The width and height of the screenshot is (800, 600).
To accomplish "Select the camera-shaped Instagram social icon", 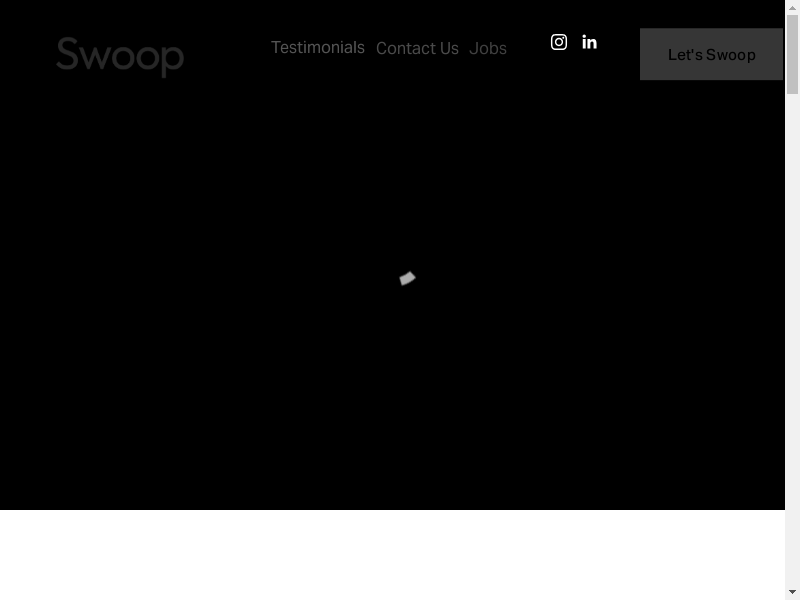I will [559, 42].
